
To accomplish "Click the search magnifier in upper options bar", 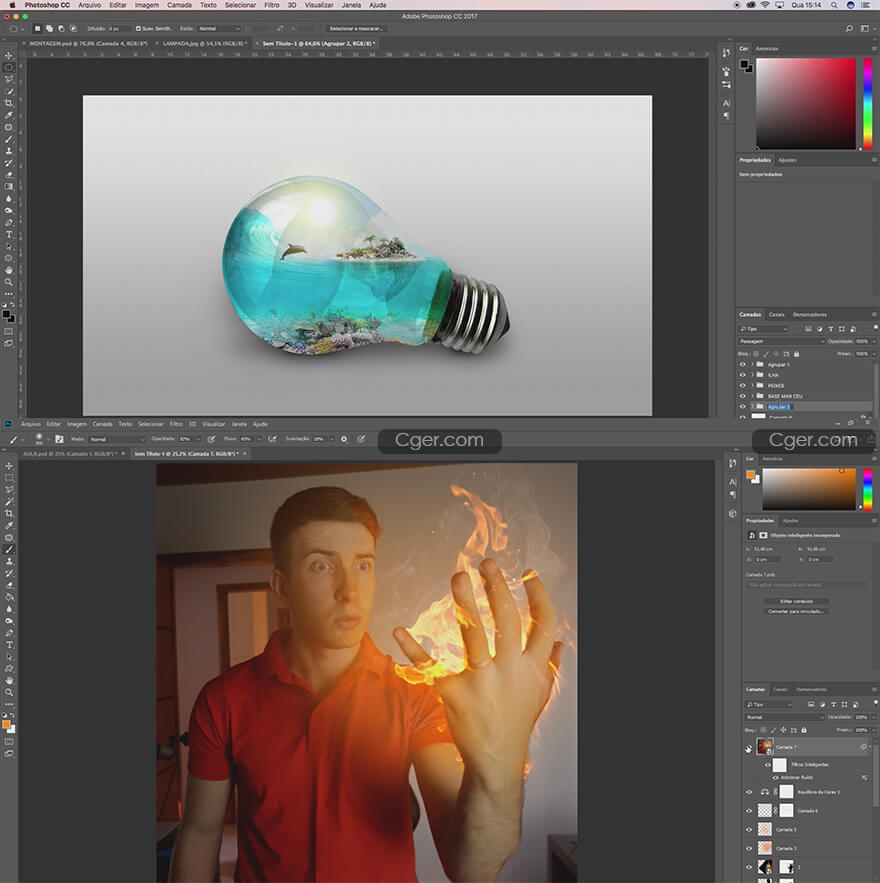I will click(849, 29).
